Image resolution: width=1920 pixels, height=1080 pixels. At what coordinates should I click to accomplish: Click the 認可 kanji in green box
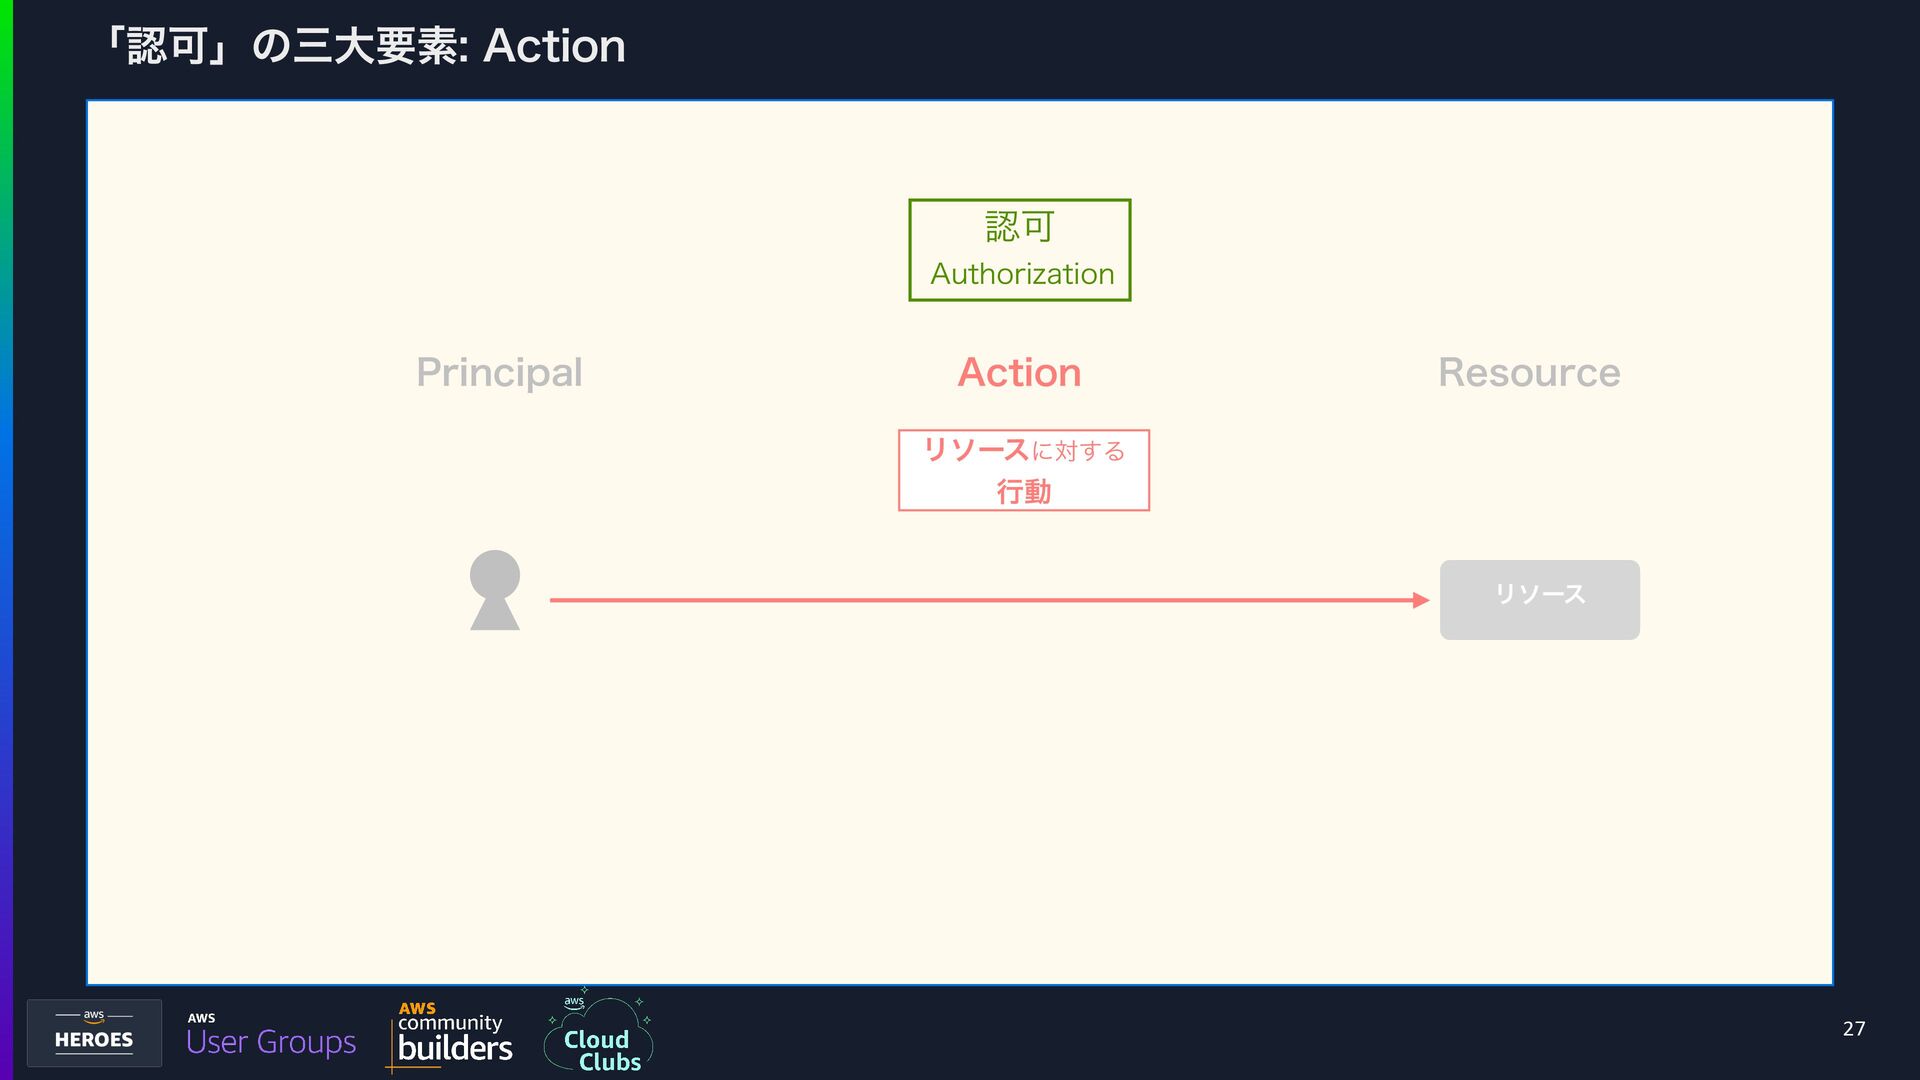click(1019, 226)
